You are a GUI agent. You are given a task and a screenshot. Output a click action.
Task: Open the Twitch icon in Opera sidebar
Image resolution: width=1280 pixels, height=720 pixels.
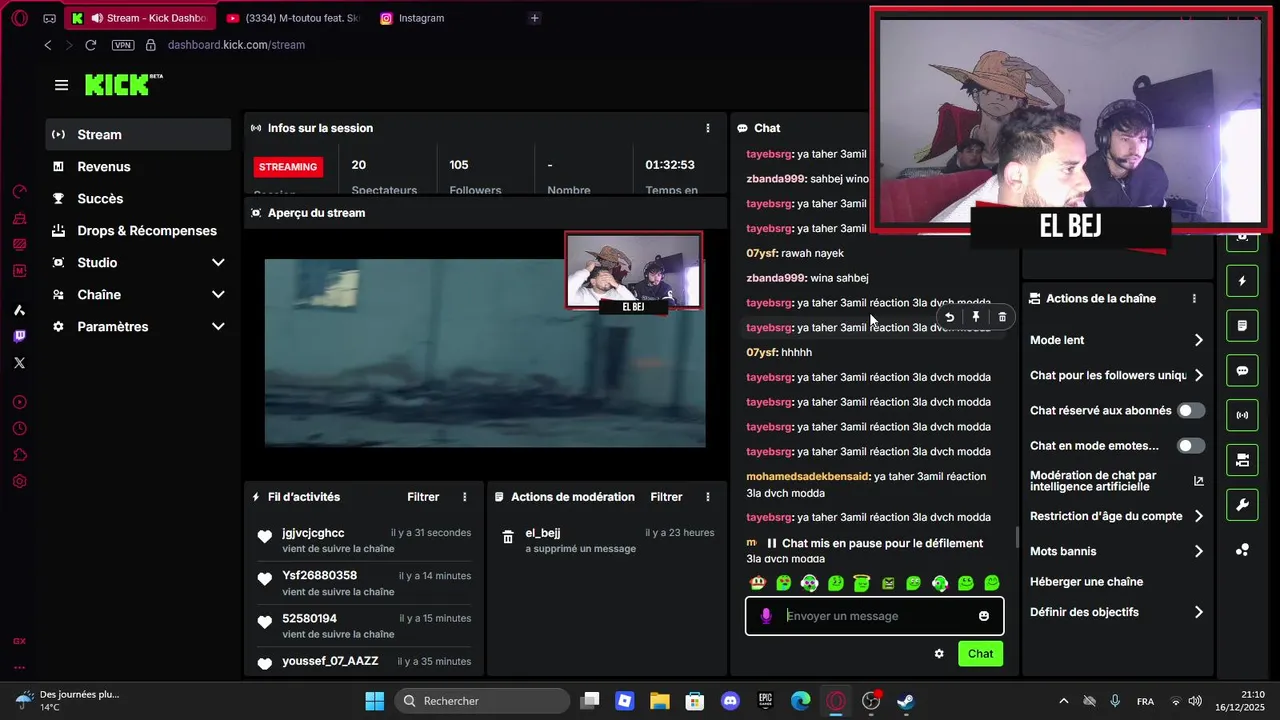click(19, 336)
